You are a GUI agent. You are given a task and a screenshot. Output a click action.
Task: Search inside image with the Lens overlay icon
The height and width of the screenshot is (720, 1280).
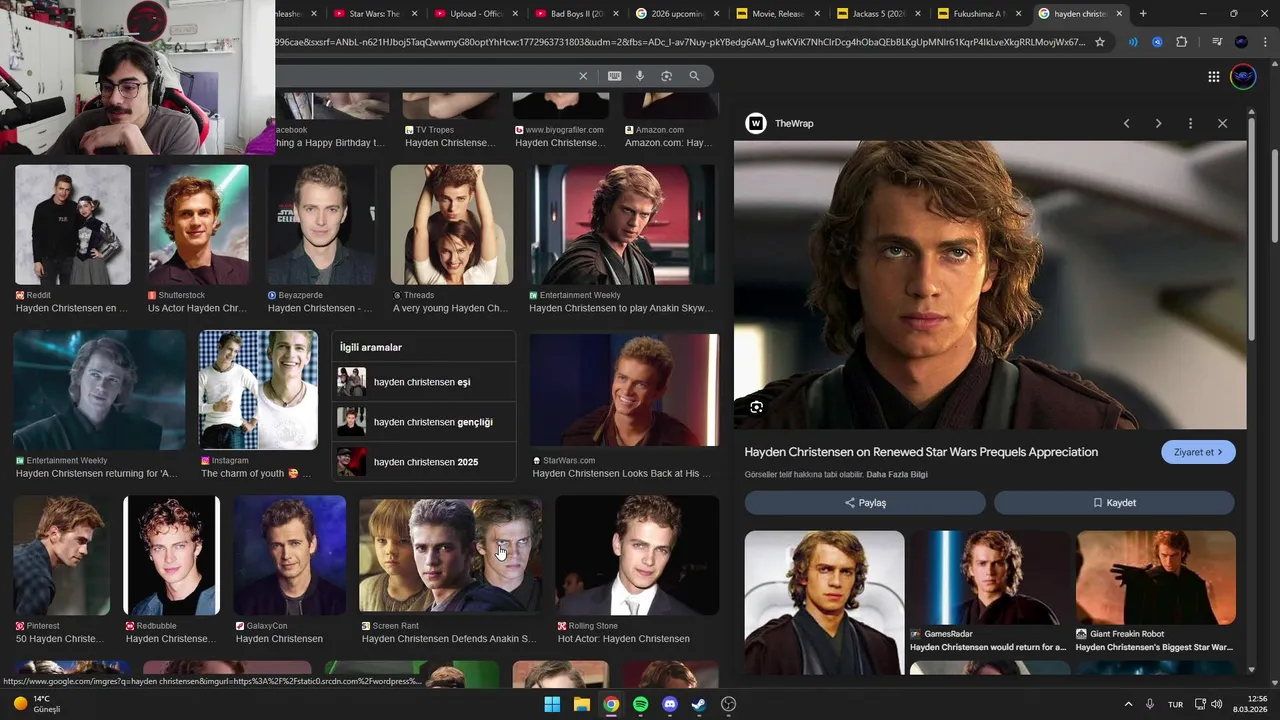[756, 407]
